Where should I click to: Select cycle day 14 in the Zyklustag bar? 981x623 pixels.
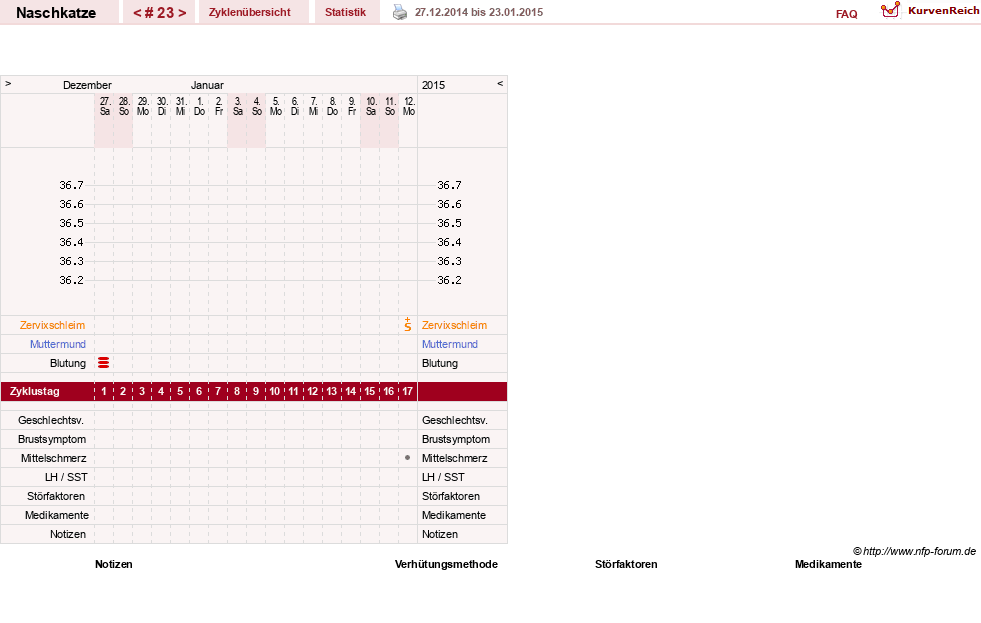[x=350, y=392]
